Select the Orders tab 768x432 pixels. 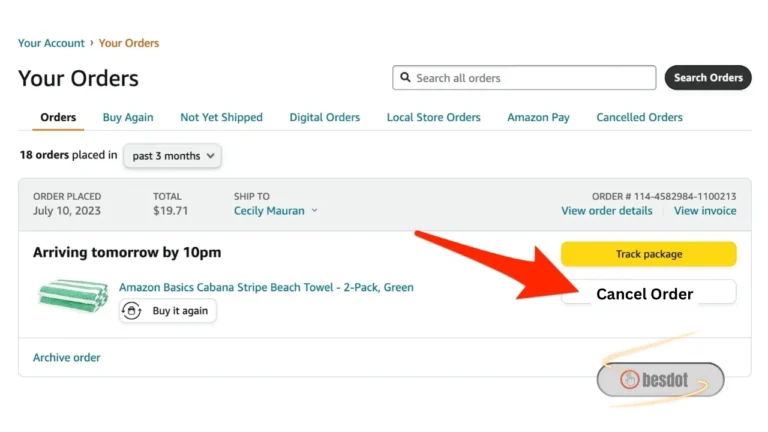[x=58, y=118]
